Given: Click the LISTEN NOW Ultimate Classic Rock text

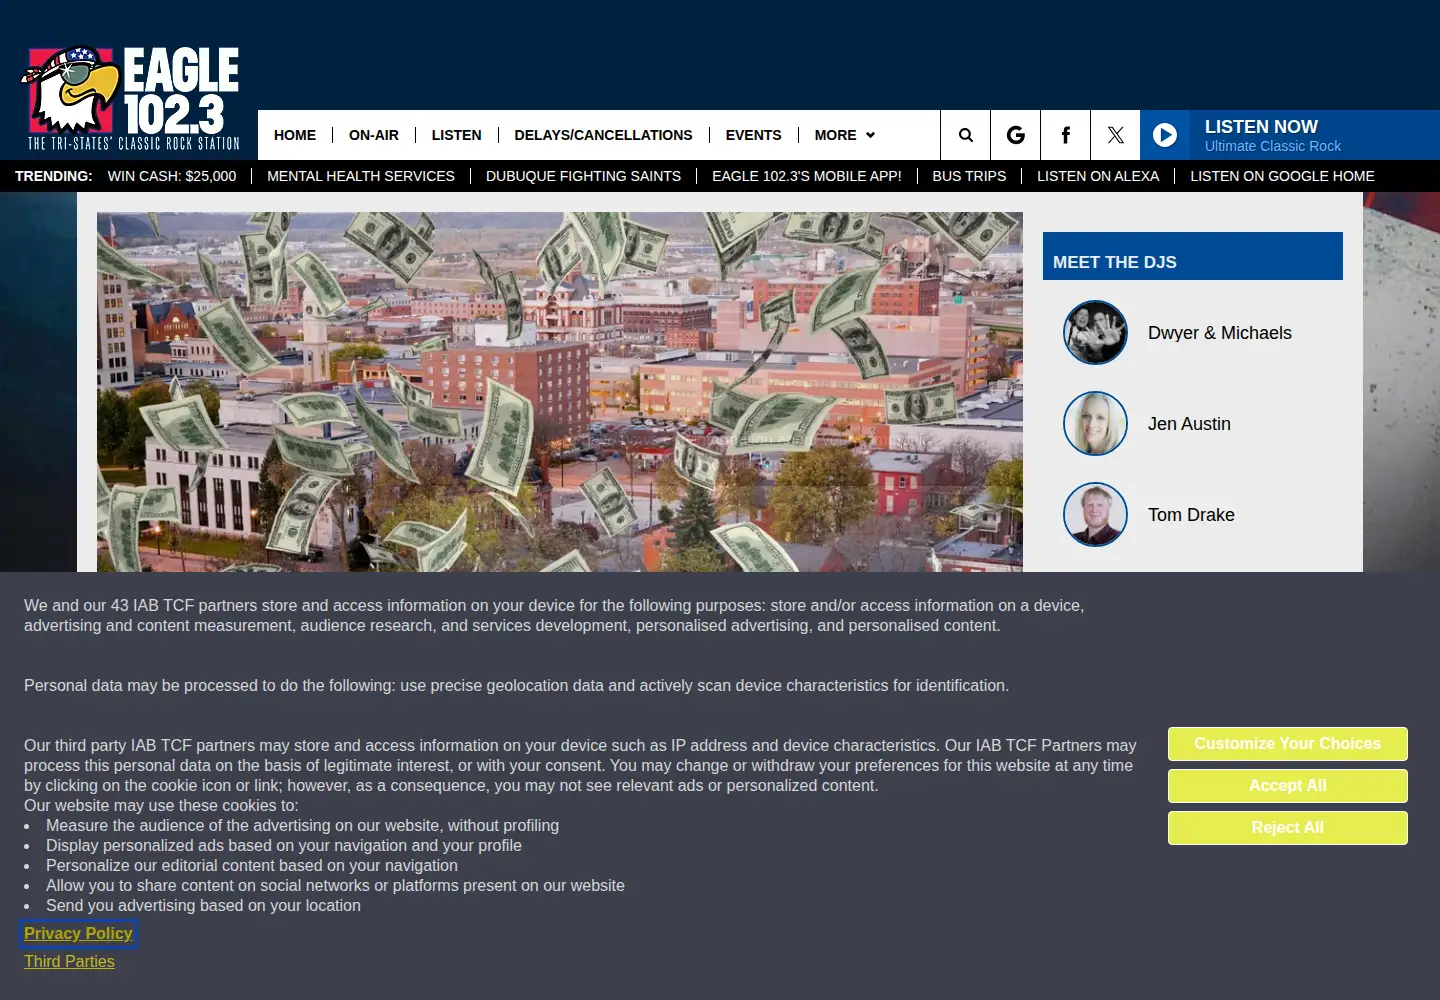Looking at the screenshot, I should pos(1272,135).
